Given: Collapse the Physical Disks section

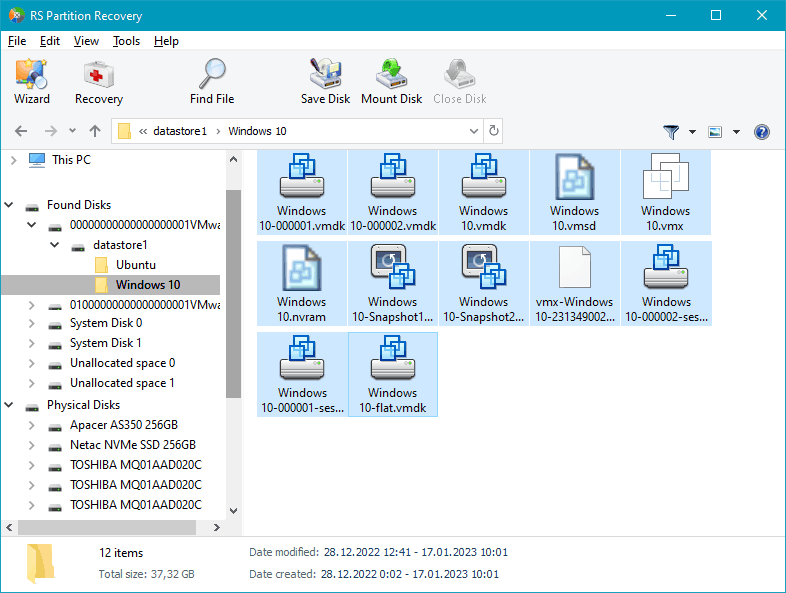Looking at the screenshot, I should tap(9, 405).
